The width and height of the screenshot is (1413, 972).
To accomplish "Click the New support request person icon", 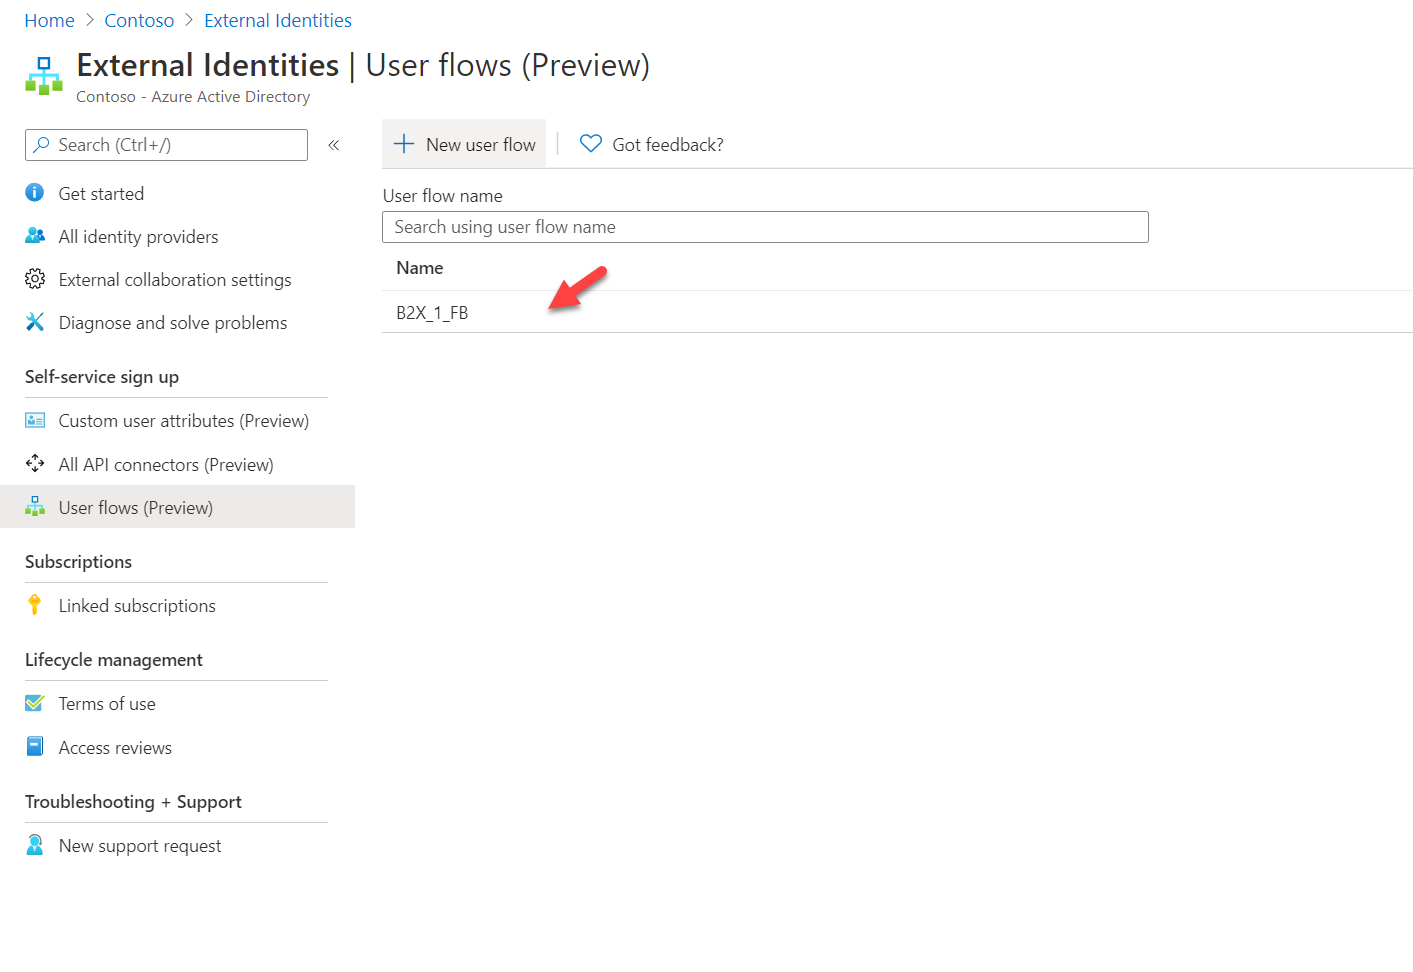I will pyautogui.click(x=35, y=845).
